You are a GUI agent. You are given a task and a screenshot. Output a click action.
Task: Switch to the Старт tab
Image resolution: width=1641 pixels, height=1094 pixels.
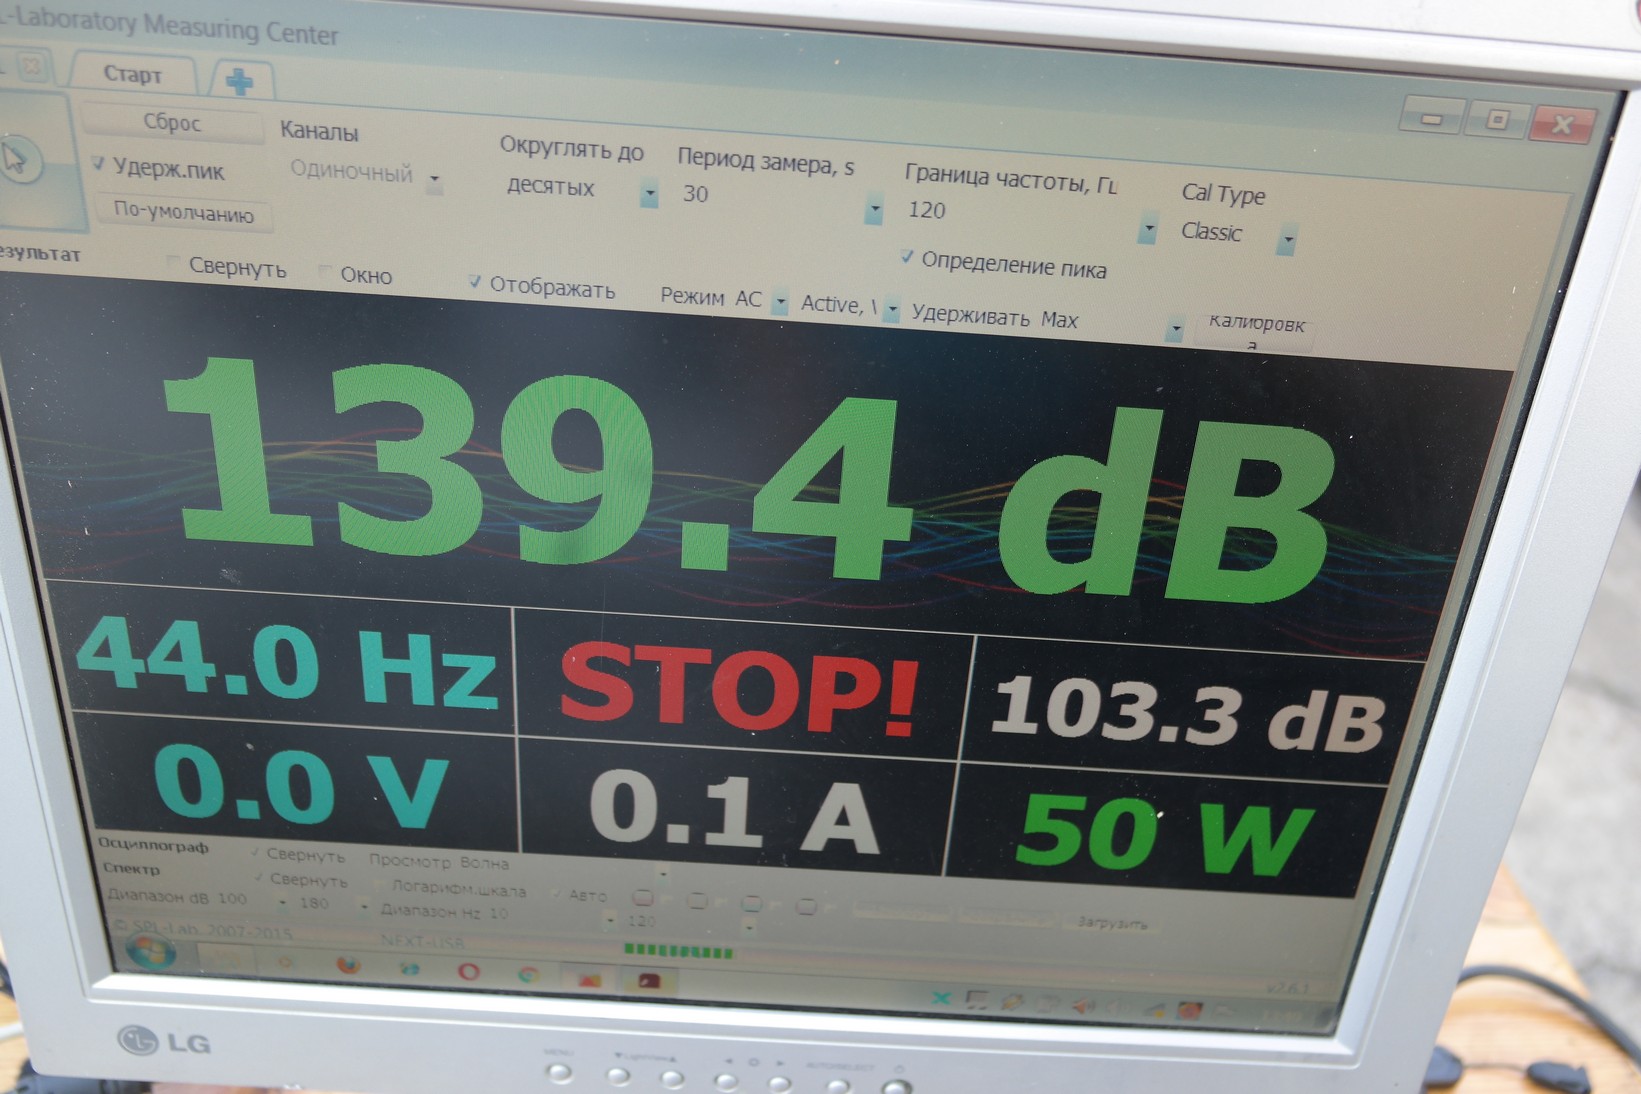tap(132, 75)
